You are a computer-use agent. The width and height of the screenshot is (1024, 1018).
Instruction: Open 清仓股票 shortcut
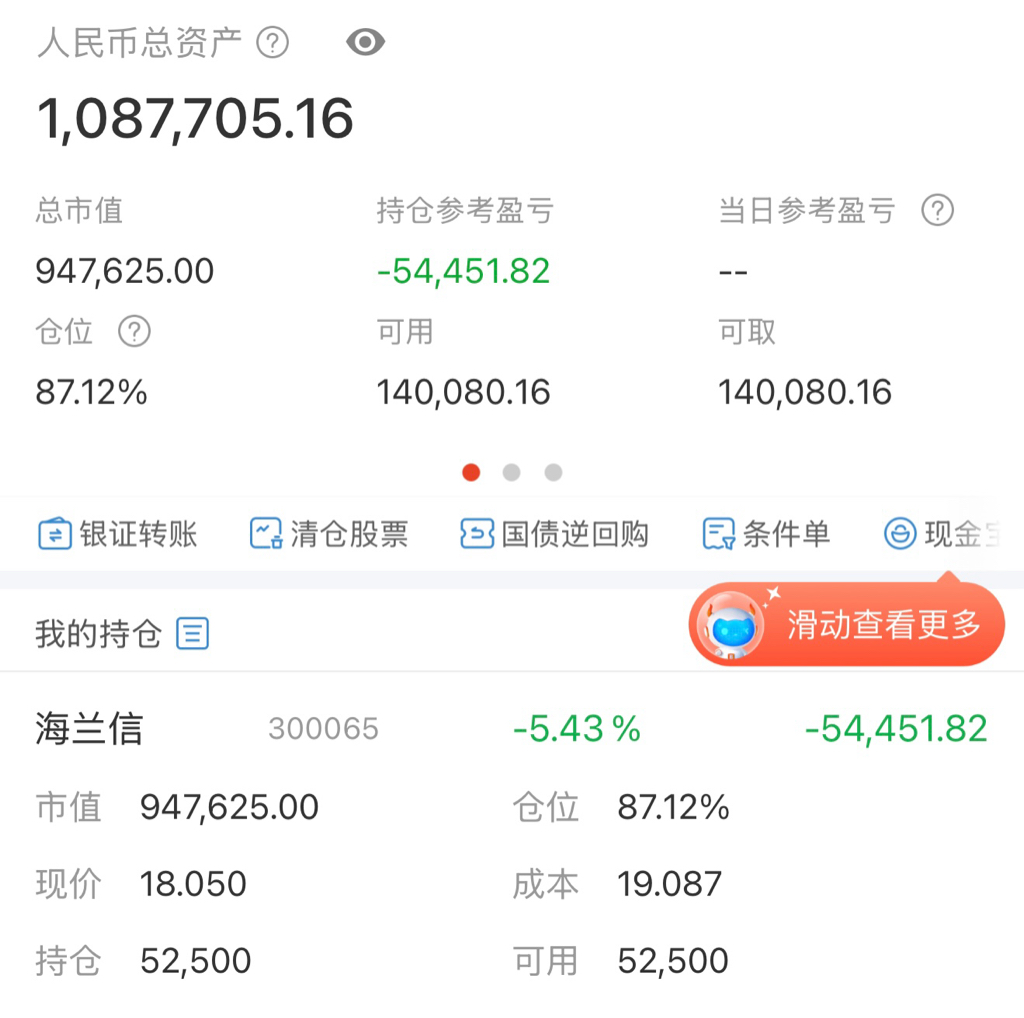329,533
